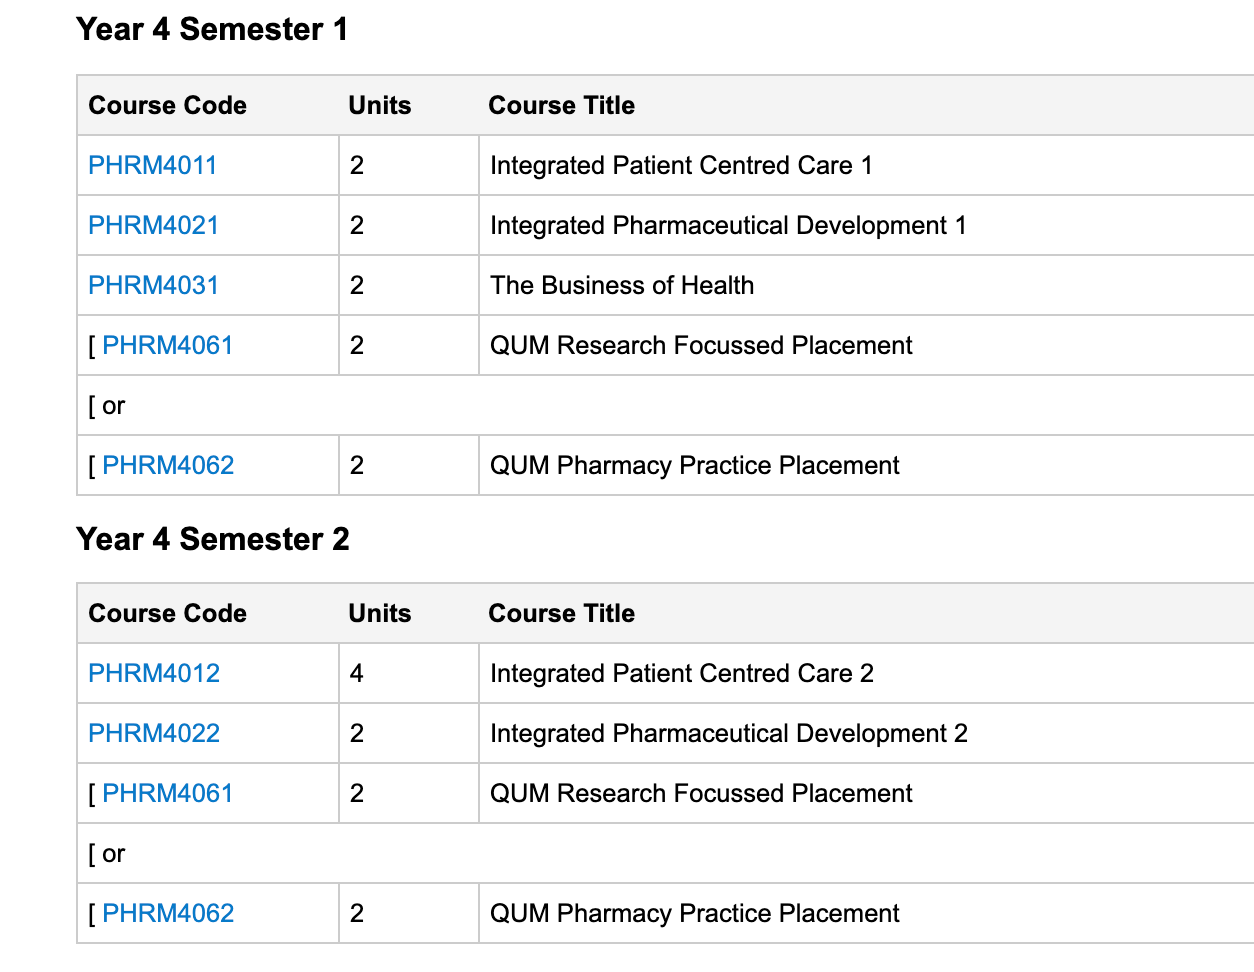The width and height of the screenshot is (1254, 972).
Task: Open PHRM4062 link under Year 4 Semester 2
Action: tap(168, 913)
